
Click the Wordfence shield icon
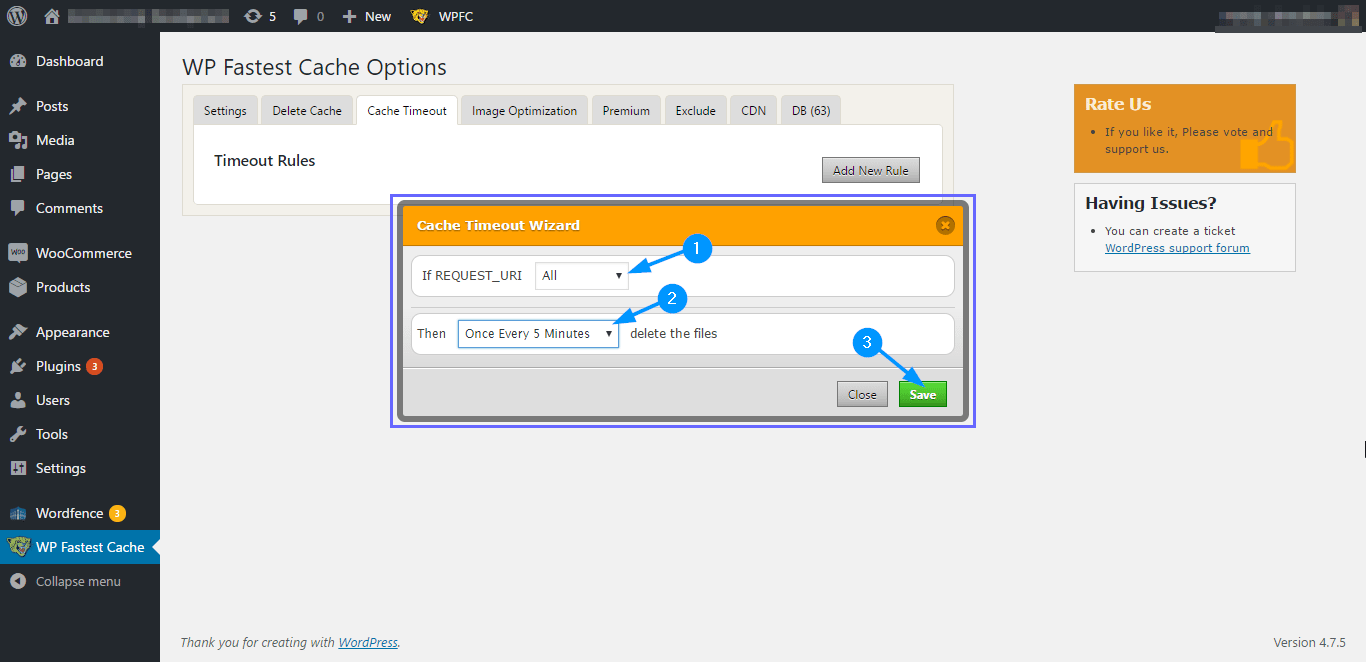tap(18, 513)
